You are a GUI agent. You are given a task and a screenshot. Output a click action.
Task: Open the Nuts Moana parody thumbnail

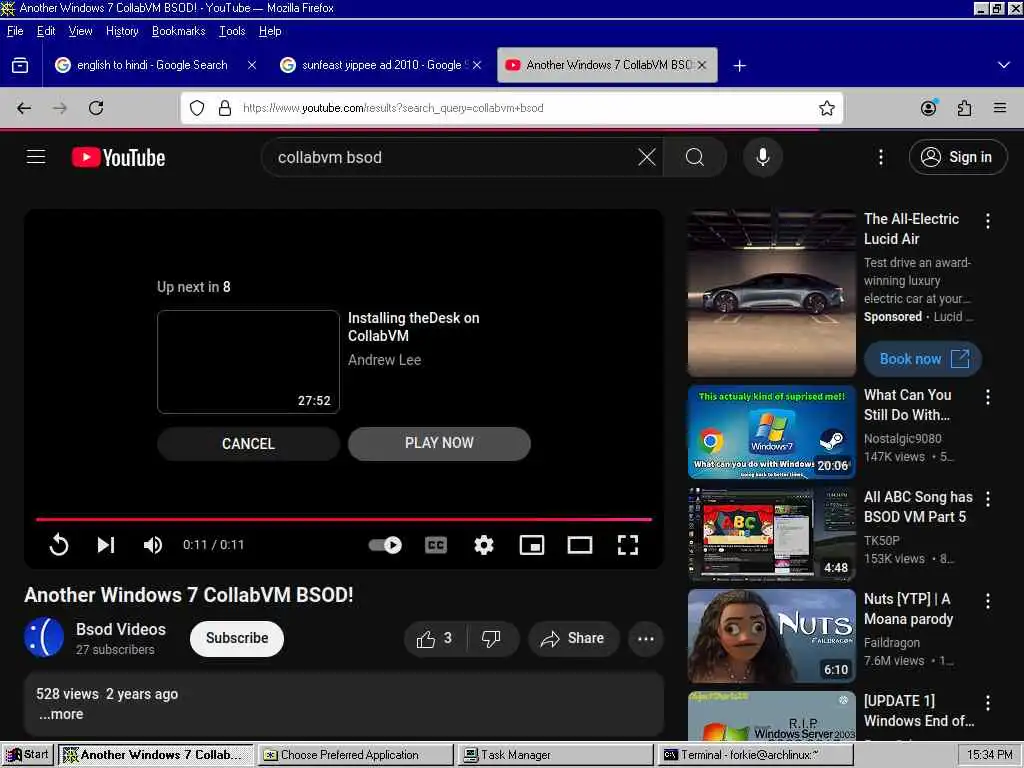coord(771,636)
